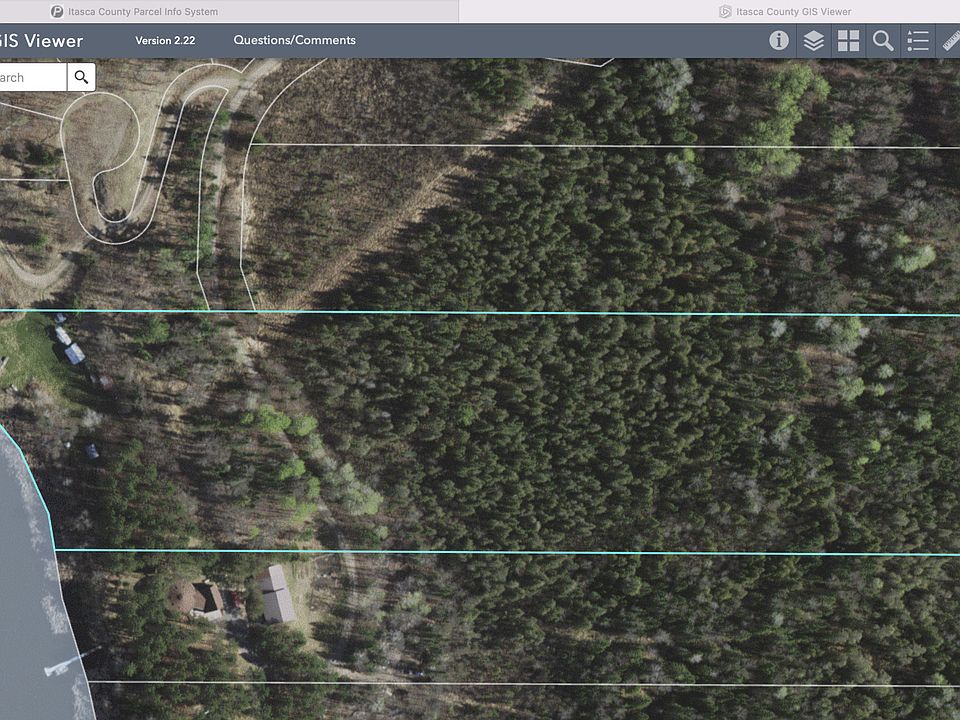Image resolution: width=960 pixels, height=720 pixels.
Task: Select the Measure ruler tool
Action: pyautogui.click(x=950, y=41)
